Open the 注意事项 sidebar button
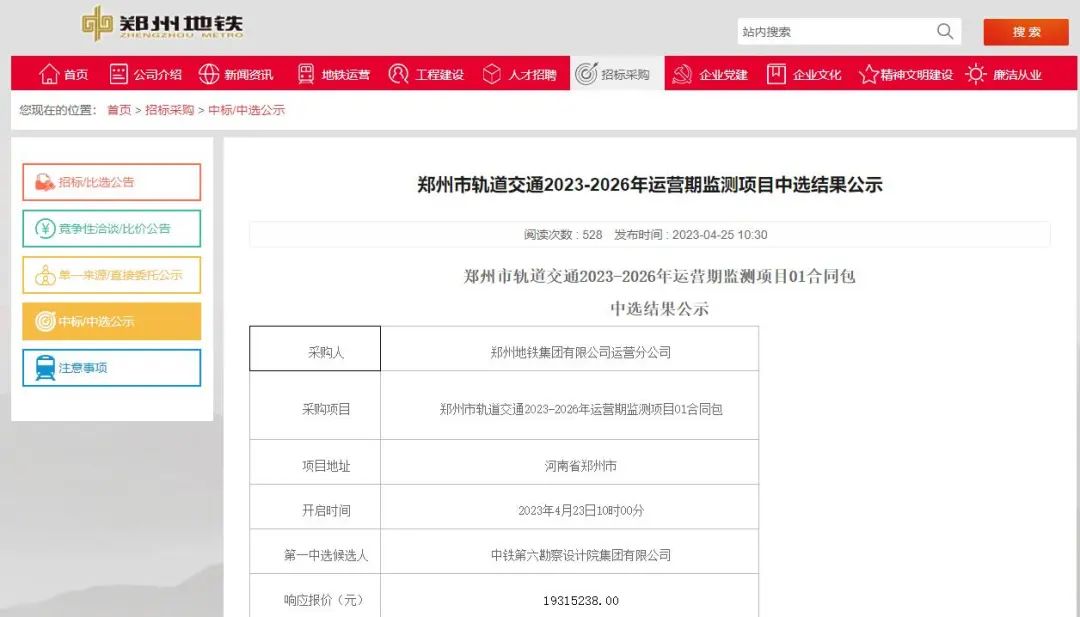The height and width of the screenshot is (617, 1080). (112, 368)
